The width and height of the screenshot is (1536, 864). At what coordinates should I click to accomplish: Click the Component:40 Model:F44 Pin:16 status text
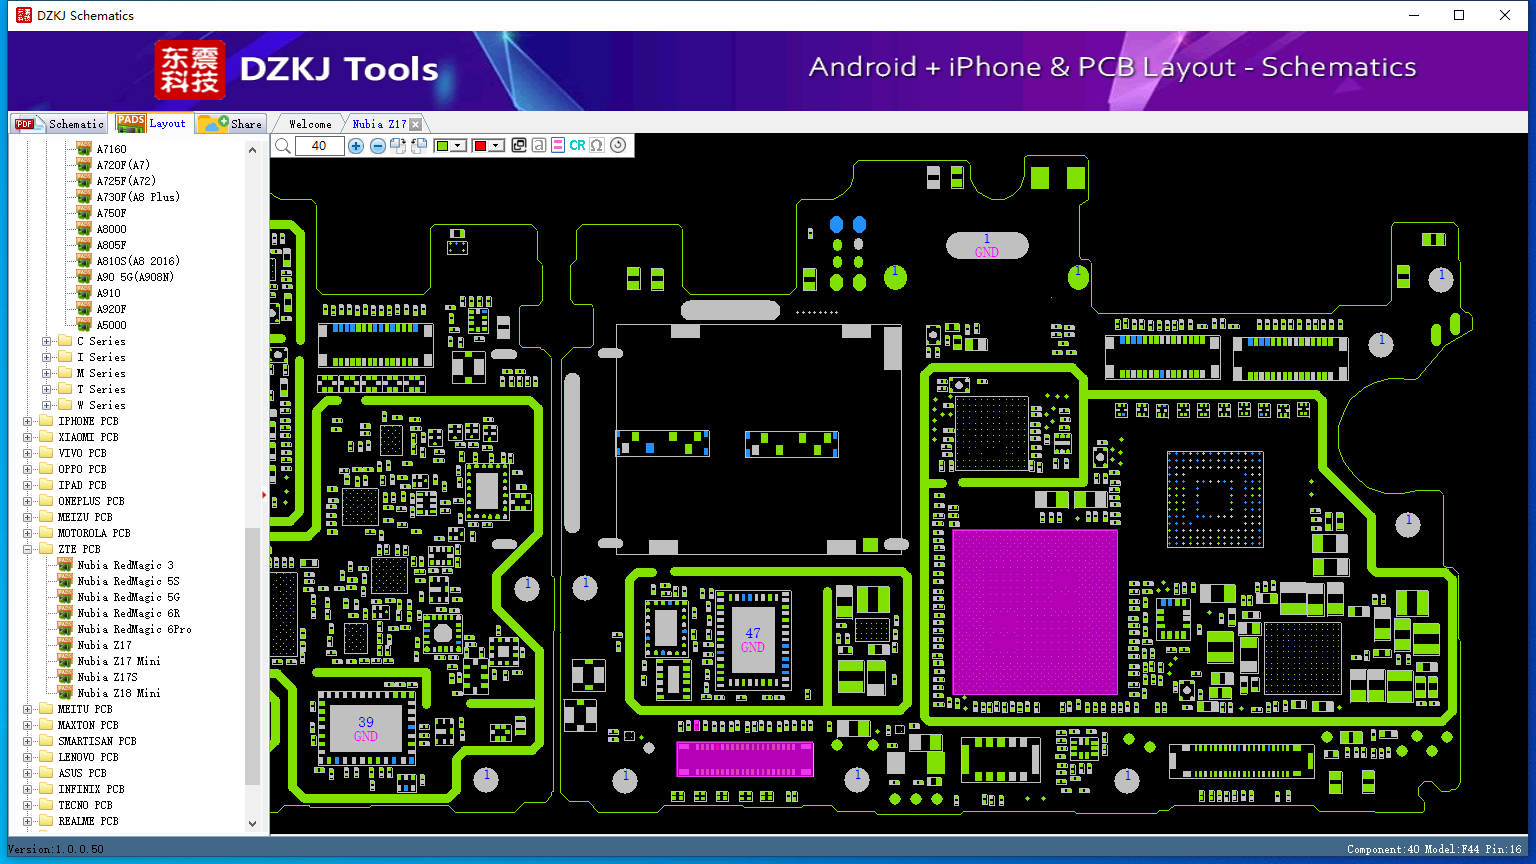1434,849
